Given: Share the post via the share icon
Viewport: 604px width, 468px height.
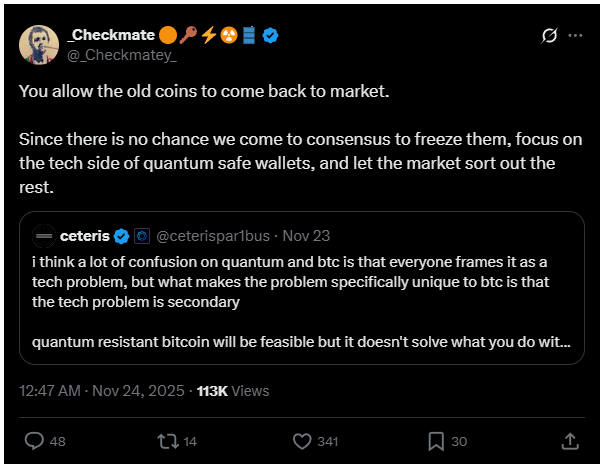Looking at the screenshot, I should (x=569, y=440).
